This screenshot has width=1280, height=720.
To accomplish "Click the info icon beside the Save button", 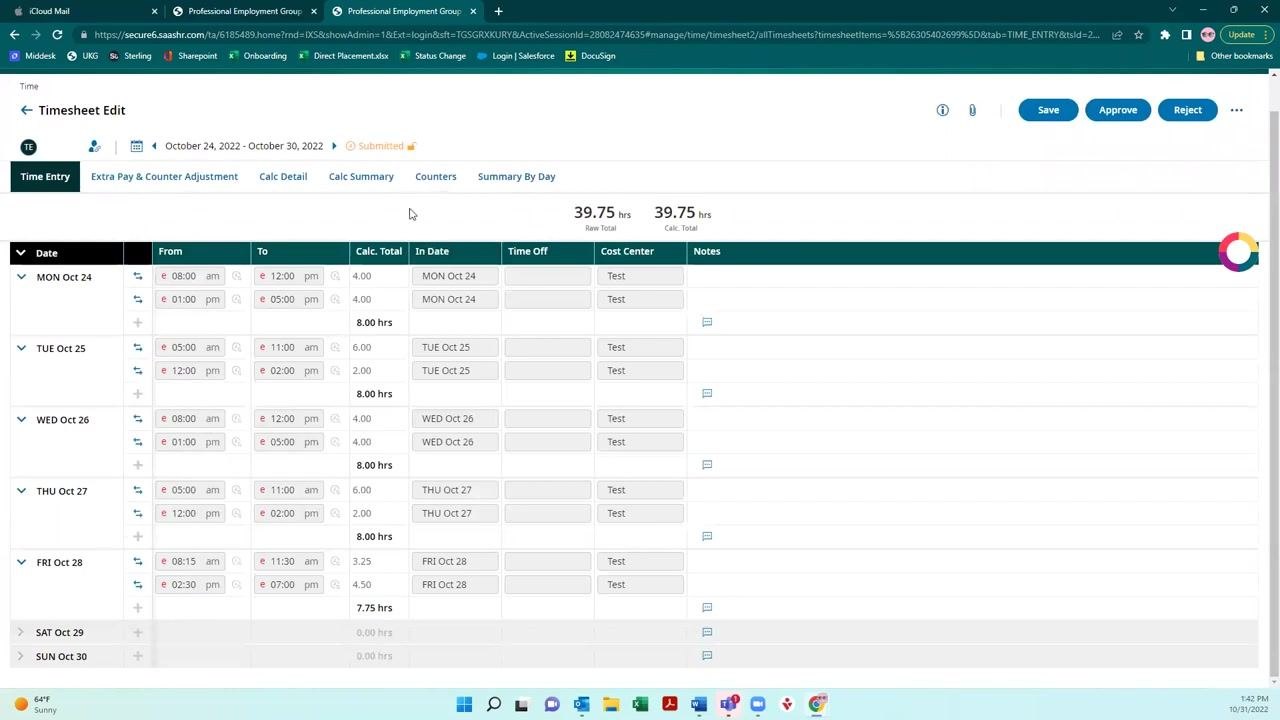I will click(x=942, y=110).
